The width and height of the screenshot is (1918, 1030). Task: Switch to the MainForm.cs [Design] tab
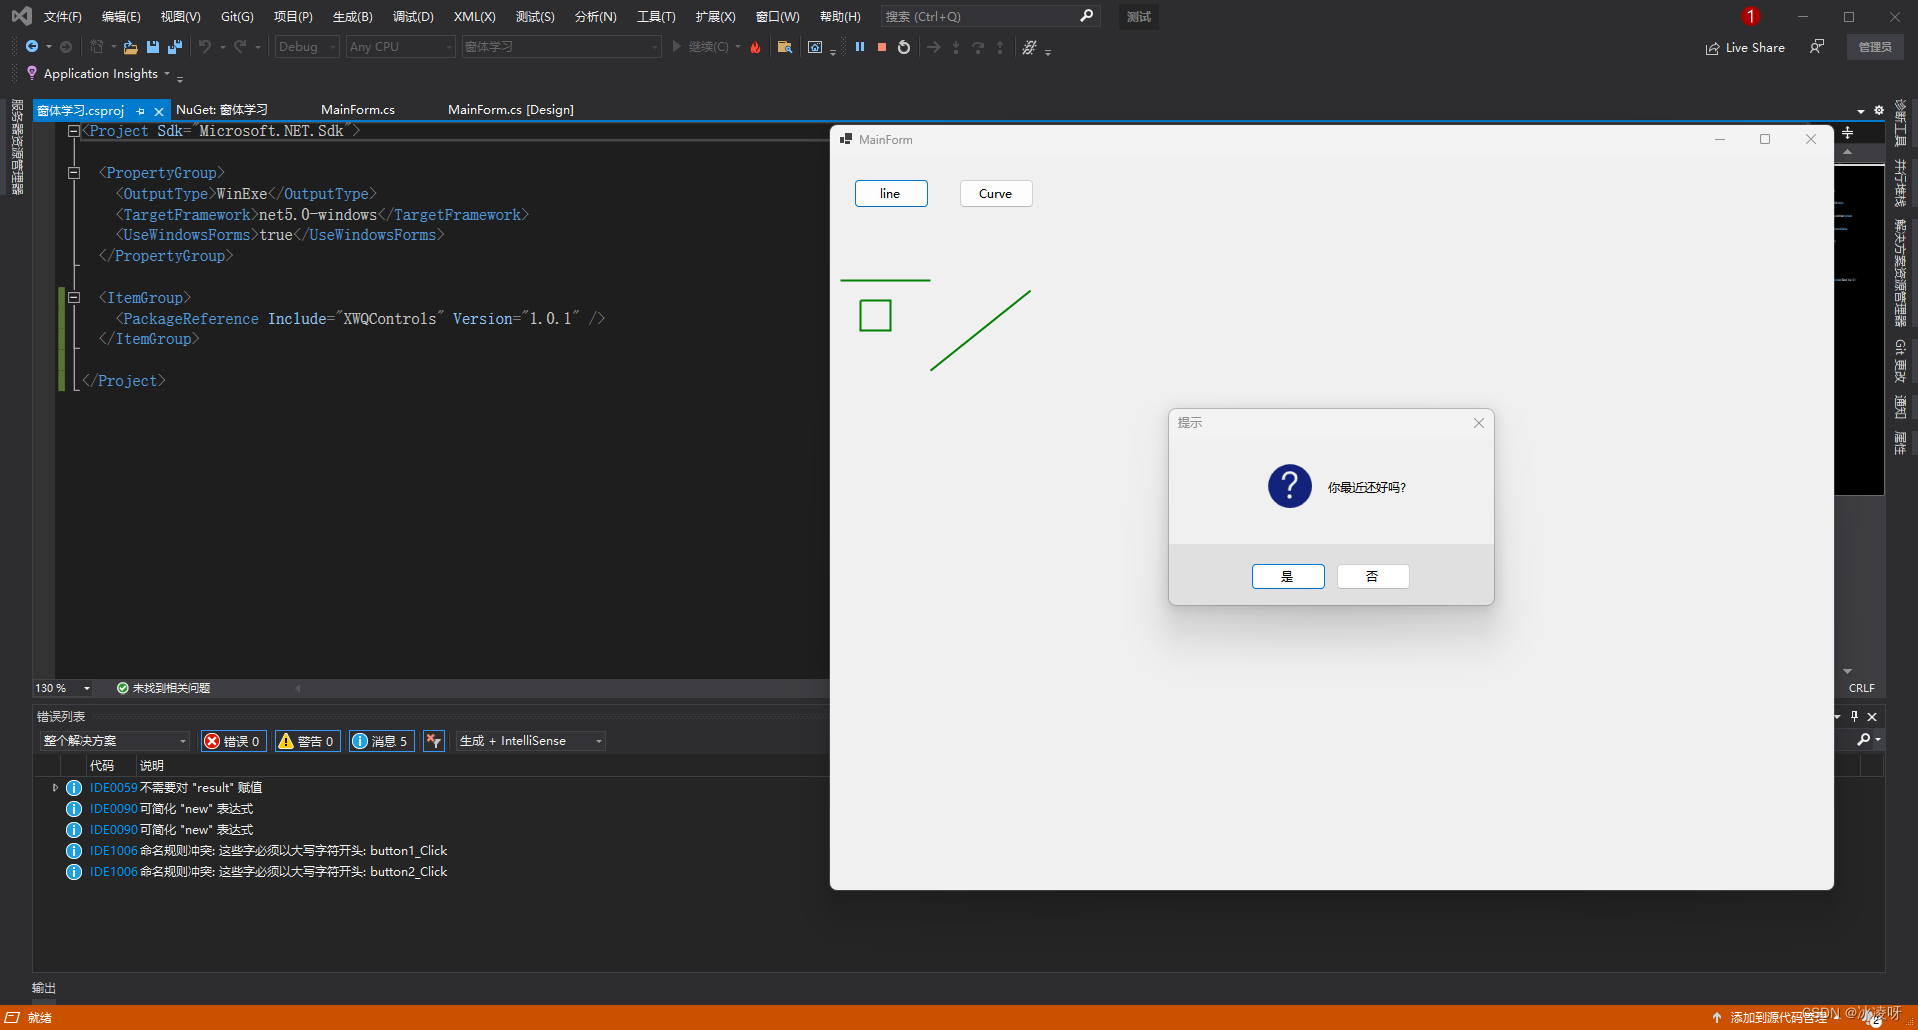[511, 110]
